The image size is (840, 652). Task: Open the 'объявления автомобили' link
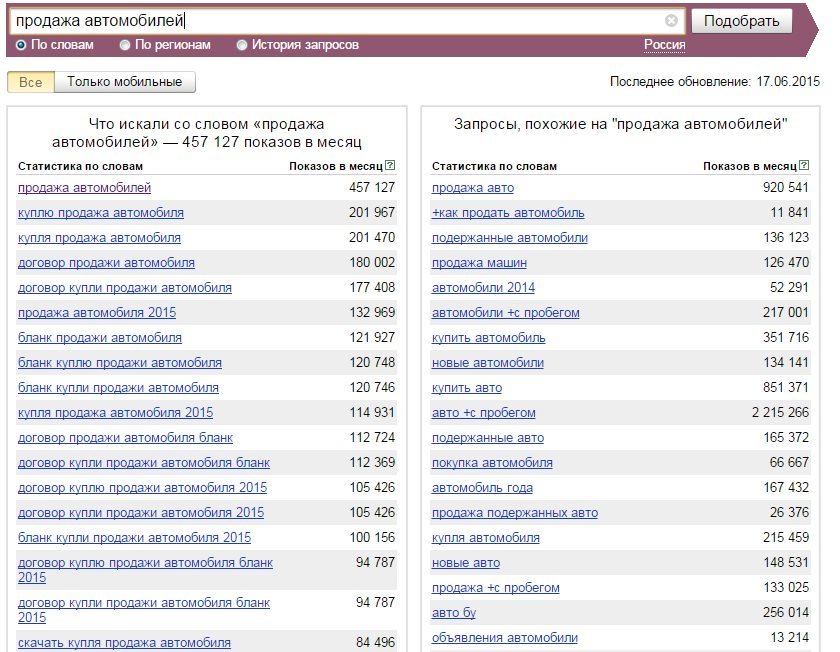pos(505,638)
